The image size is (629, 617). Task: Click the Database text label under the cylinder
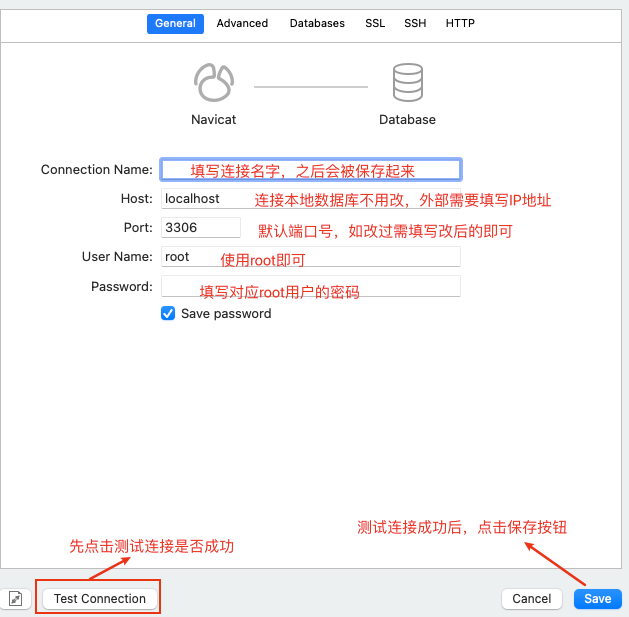tap(407, 119)
